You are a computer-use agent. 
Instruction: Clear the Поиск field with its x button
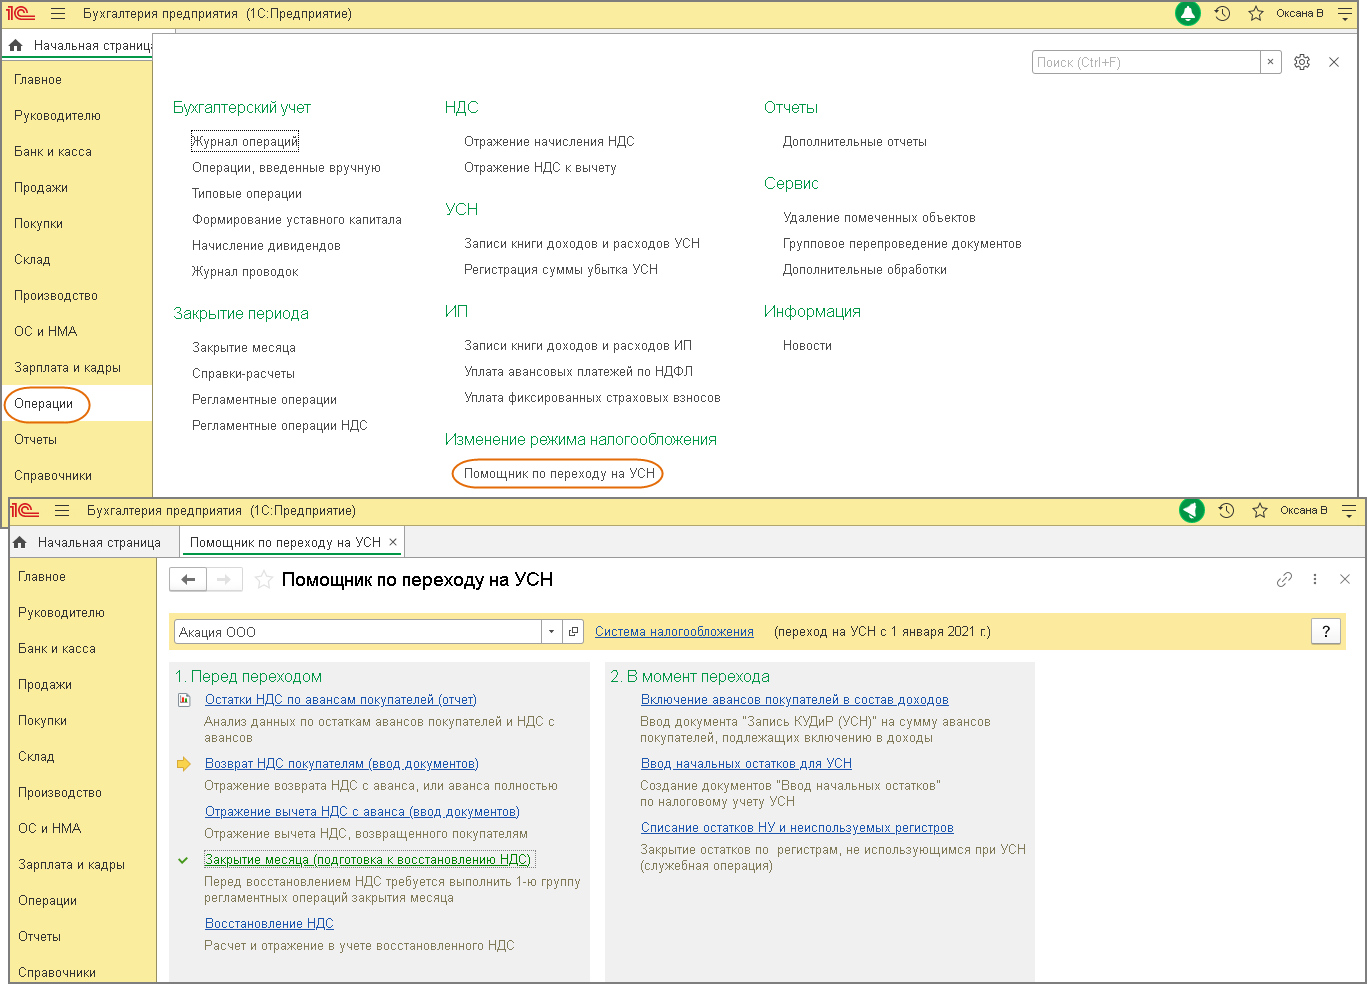[x=1271, y=62]
